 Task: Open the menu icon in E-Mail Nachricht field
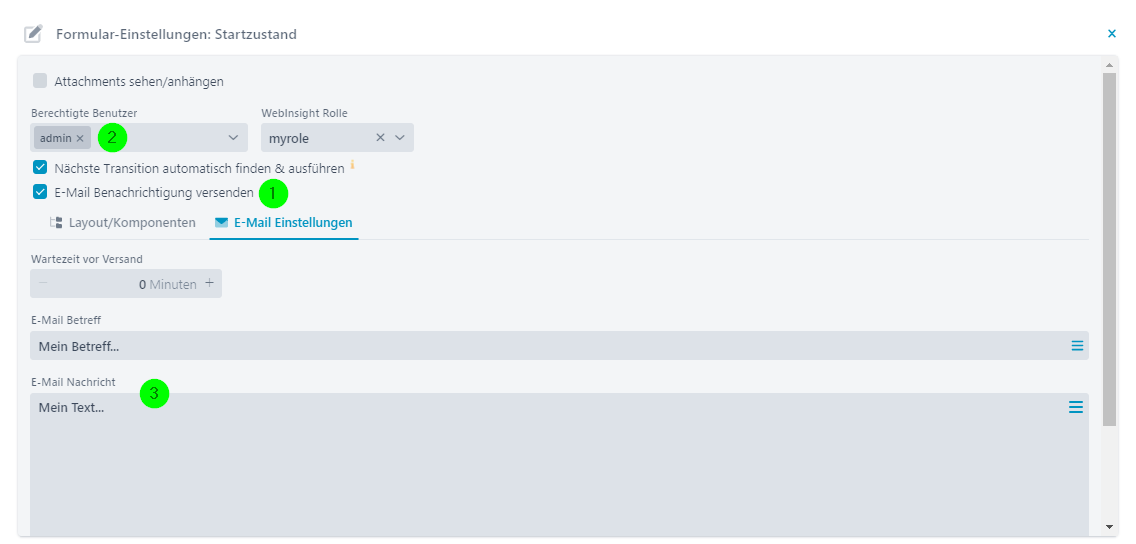click(x=1076, y=407)
